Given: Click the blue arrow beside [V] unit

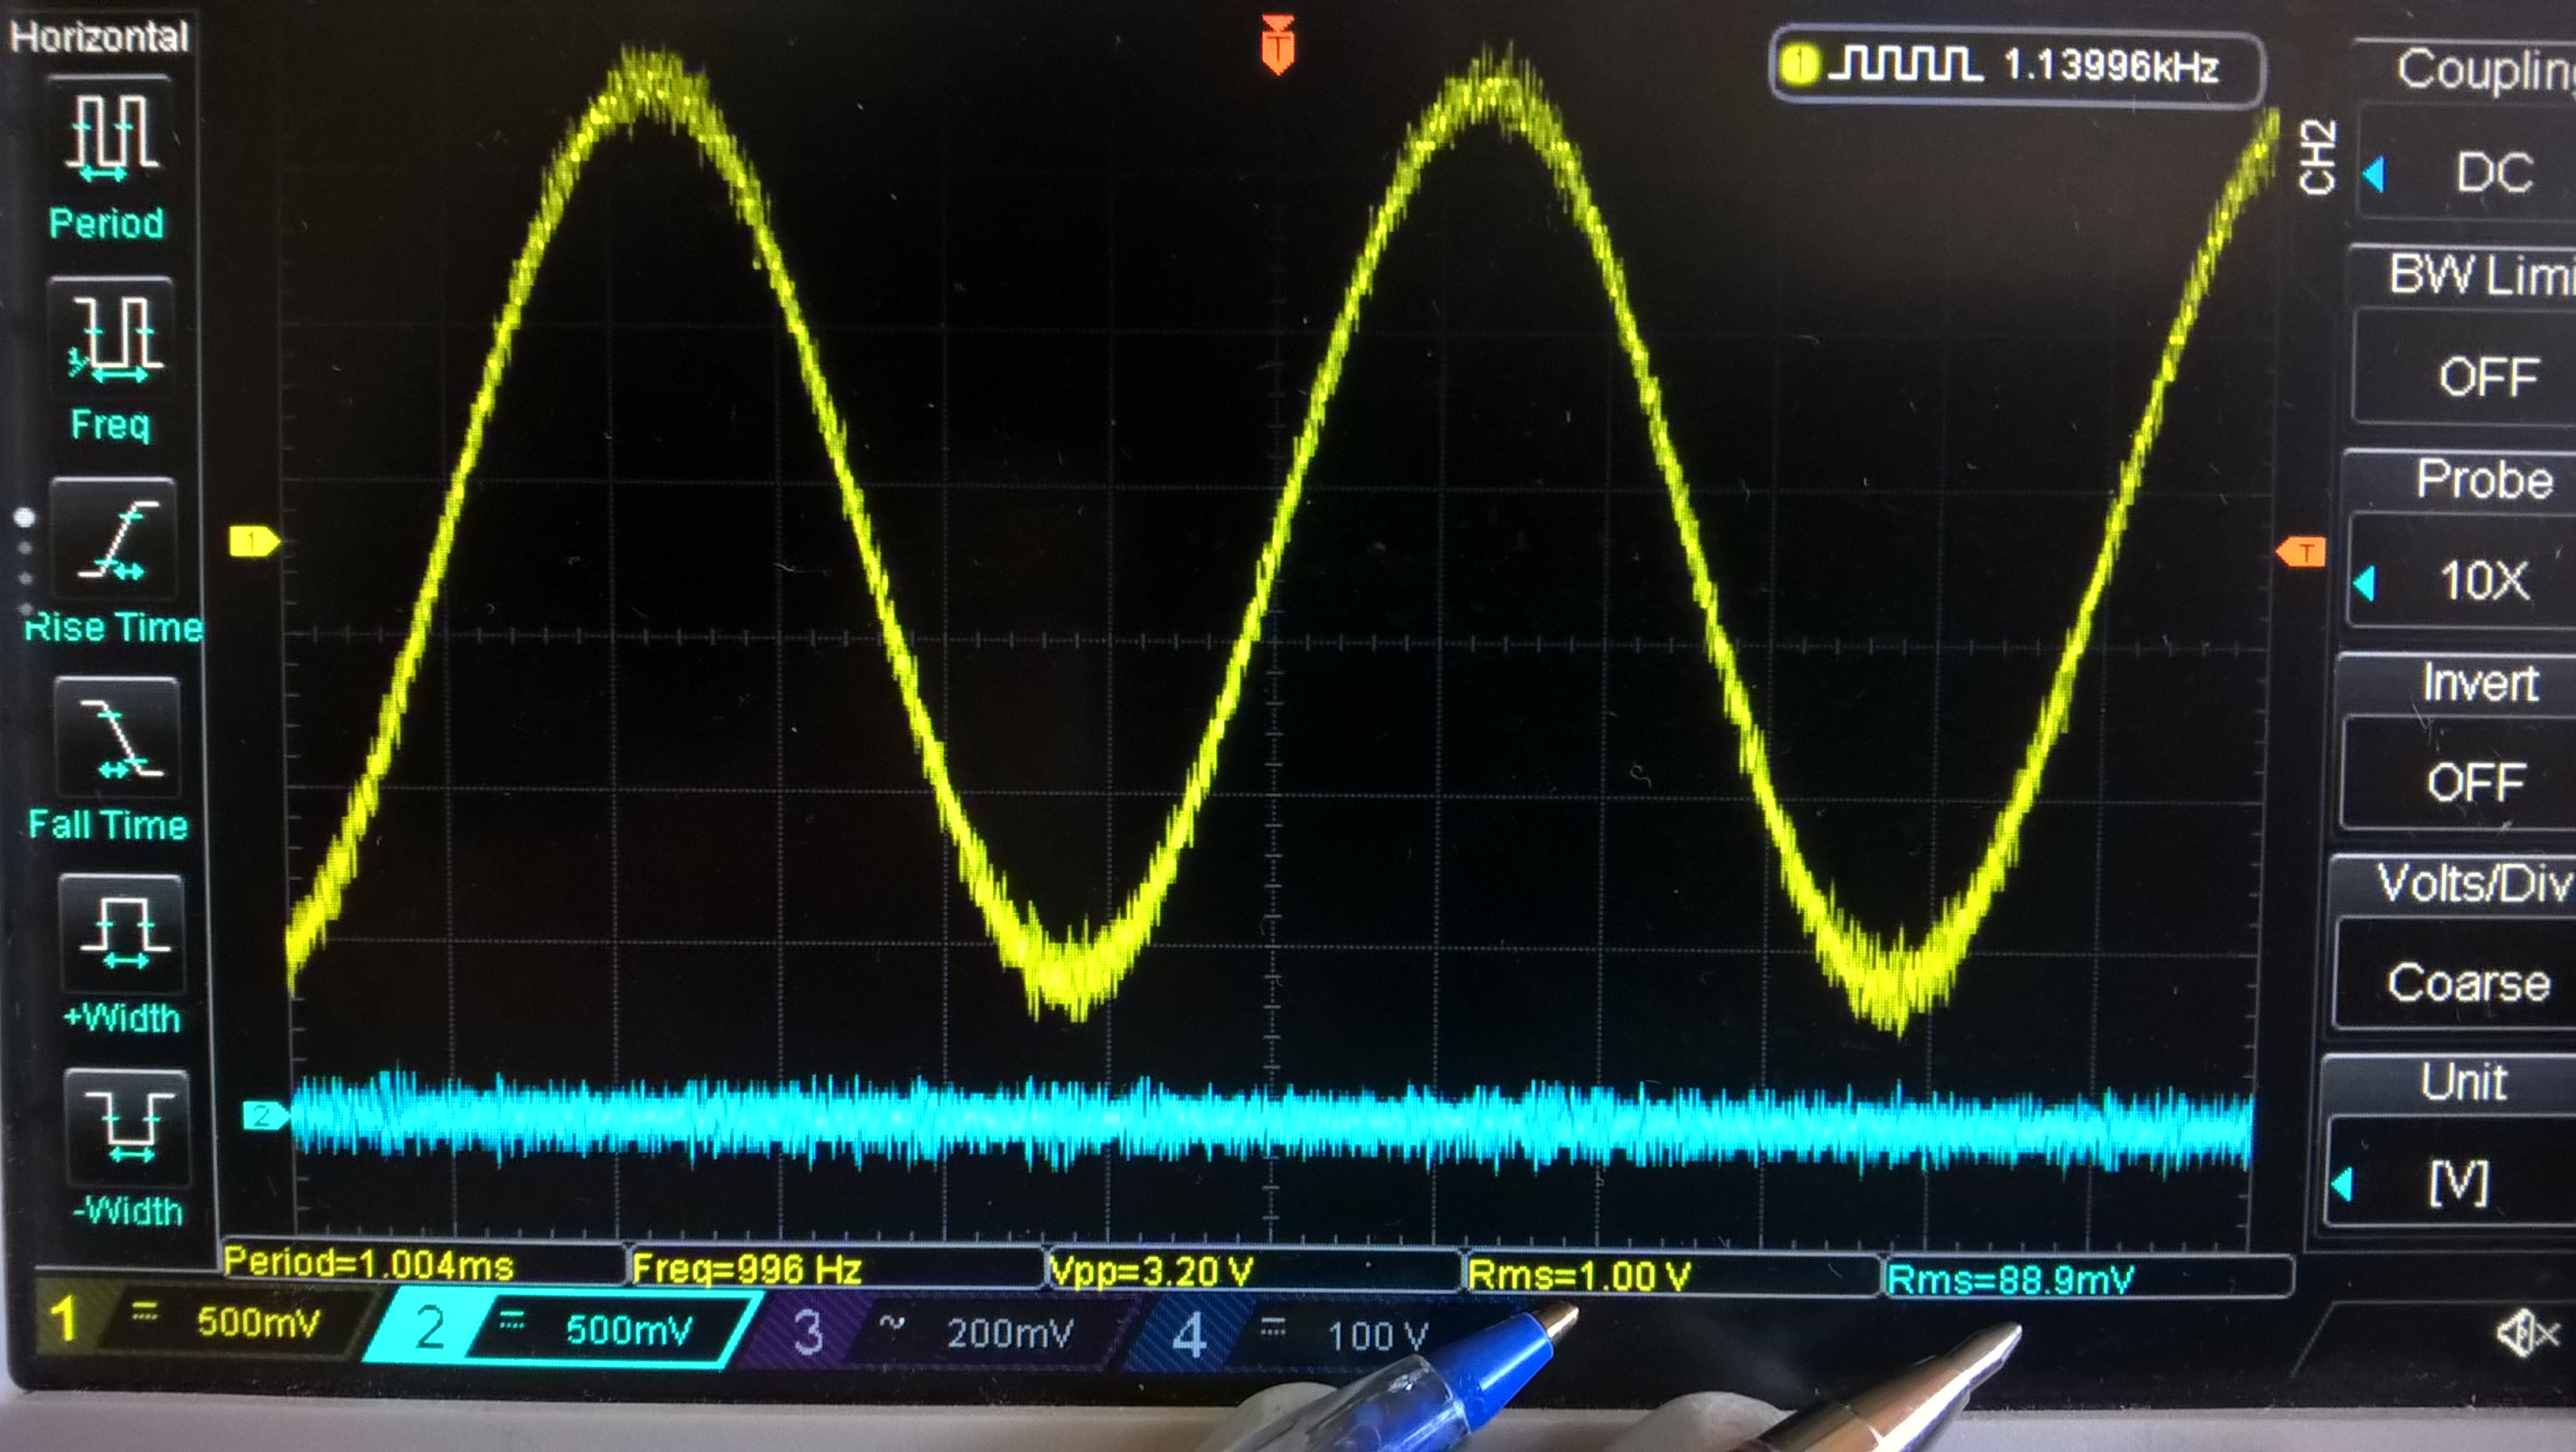Looking at the screenshot, I should click(x=2341, y=1185).
